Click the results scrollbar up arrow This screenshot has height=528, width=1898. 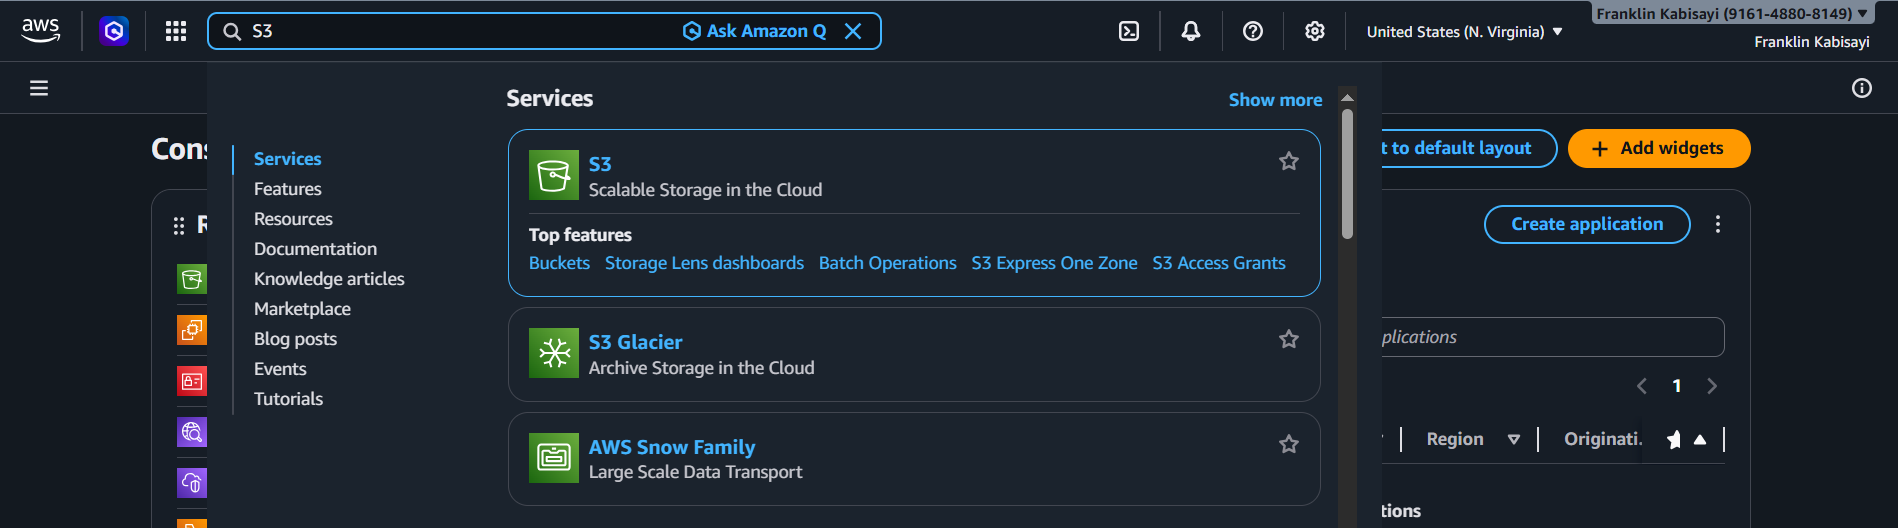1347,98
